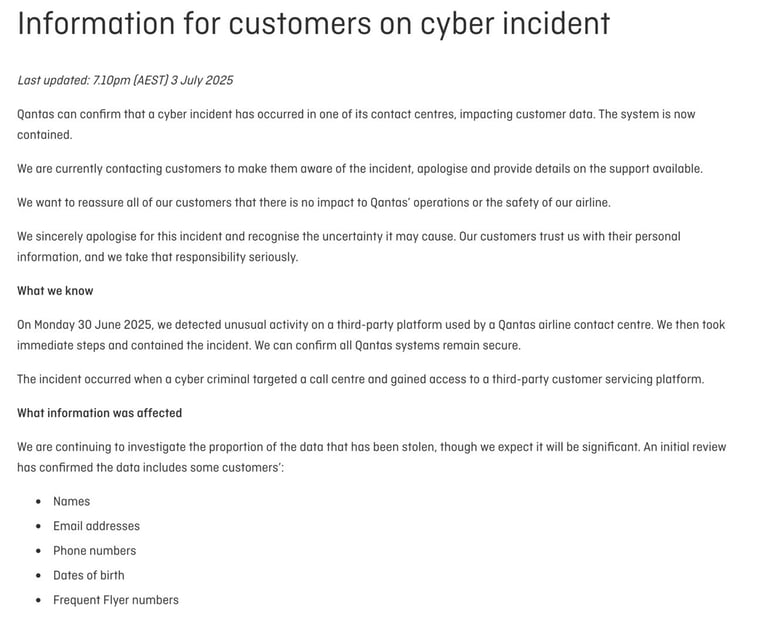Click the bullet point beside 'Email addresses'

coord(39,527)
